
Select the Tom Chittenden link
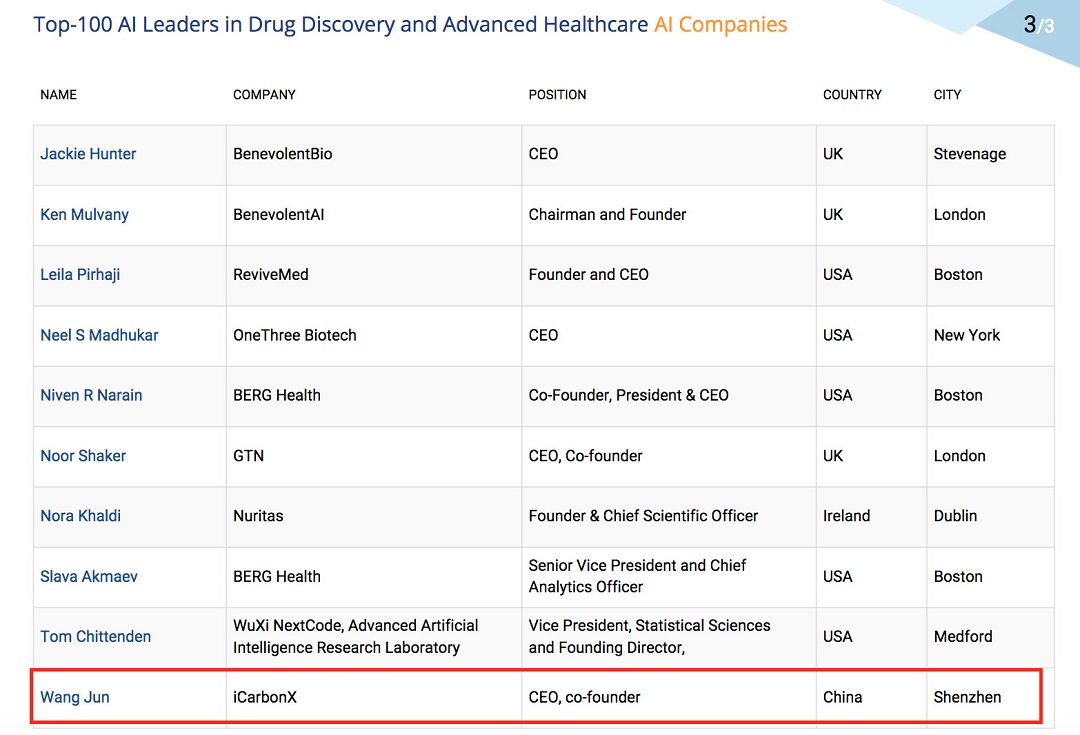[x=95, y=636]
